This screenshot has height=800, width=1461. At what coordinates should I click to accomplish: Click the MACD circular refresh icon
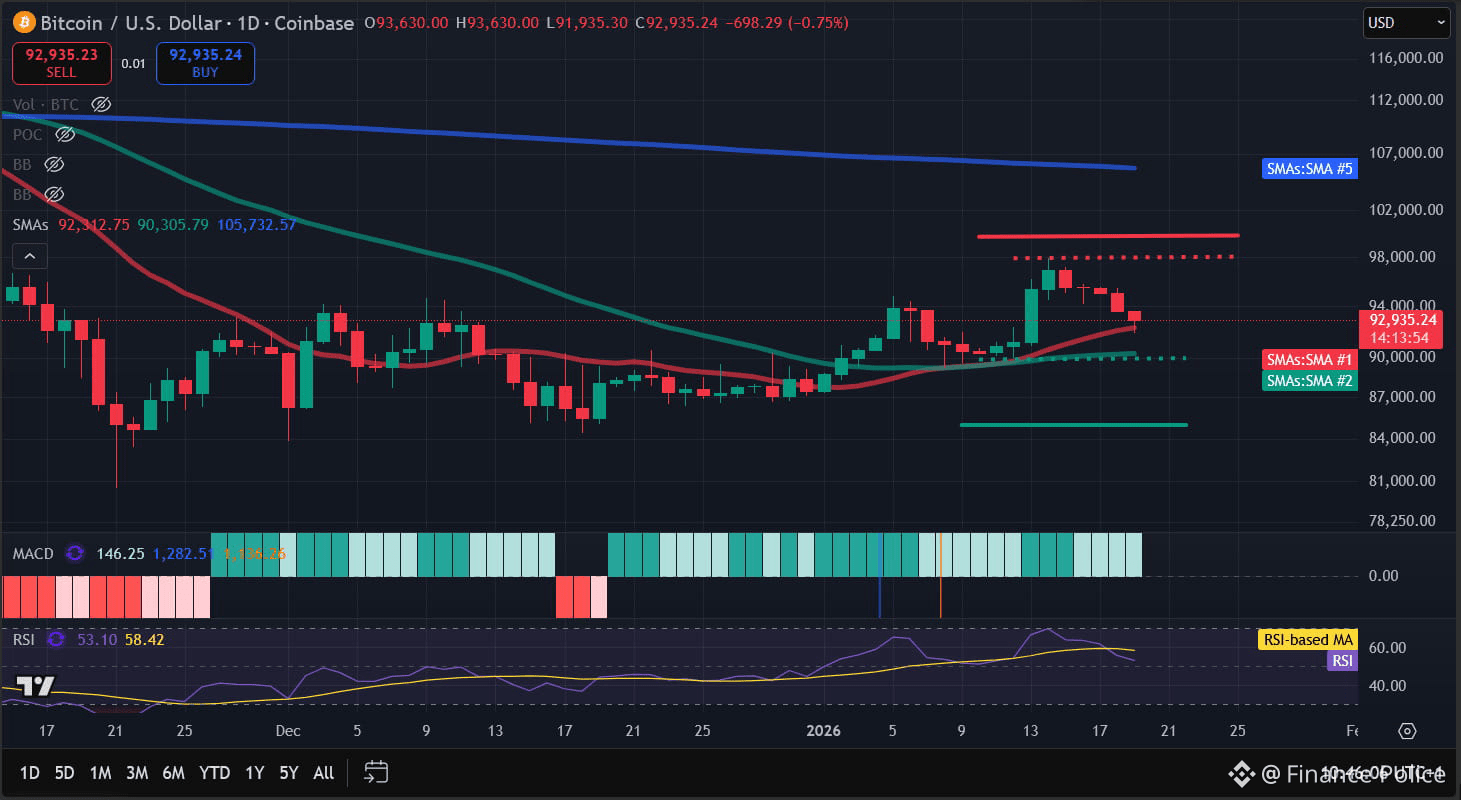pyautogui.click(x=74, y=553)
